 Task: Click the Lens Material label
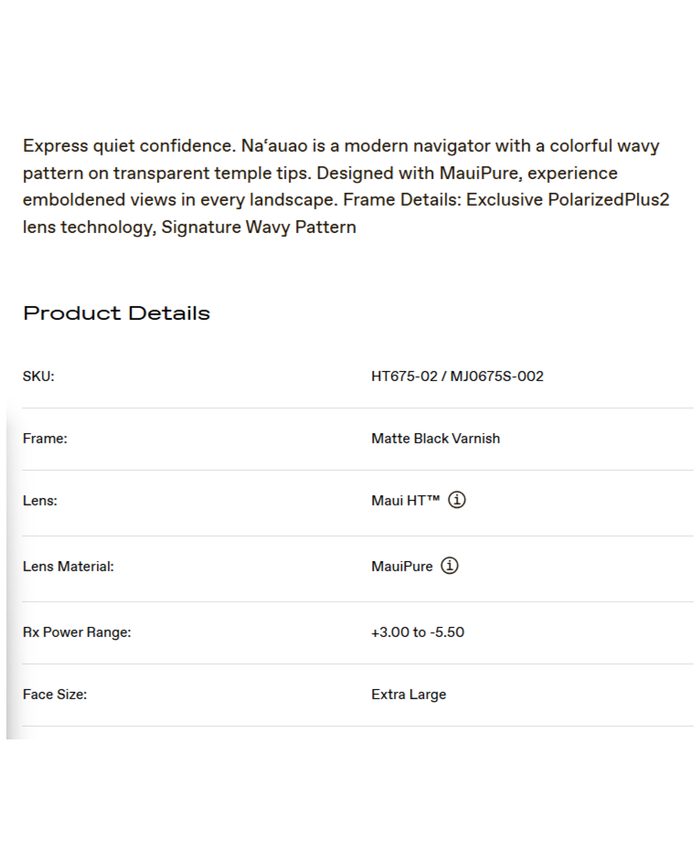[68, 567]
